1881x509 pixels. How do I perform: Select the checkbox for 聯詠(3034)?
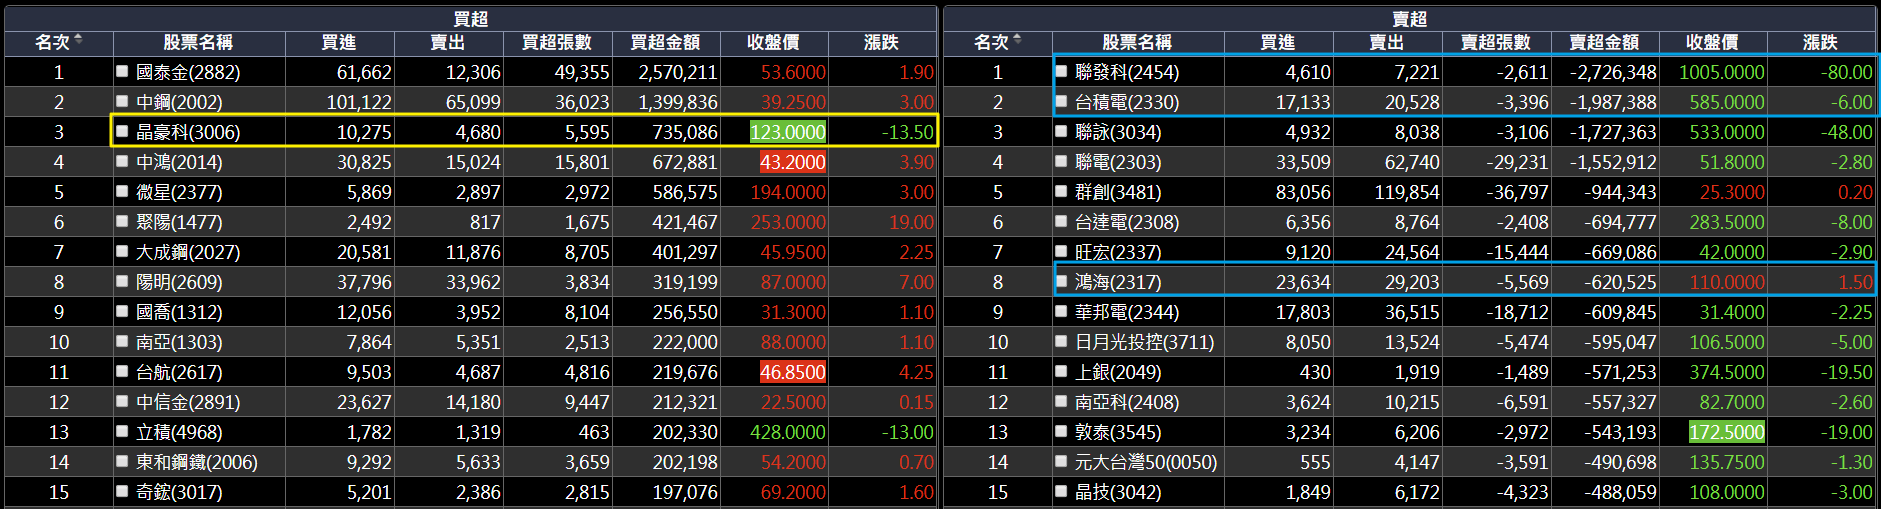pos(1061,131)
